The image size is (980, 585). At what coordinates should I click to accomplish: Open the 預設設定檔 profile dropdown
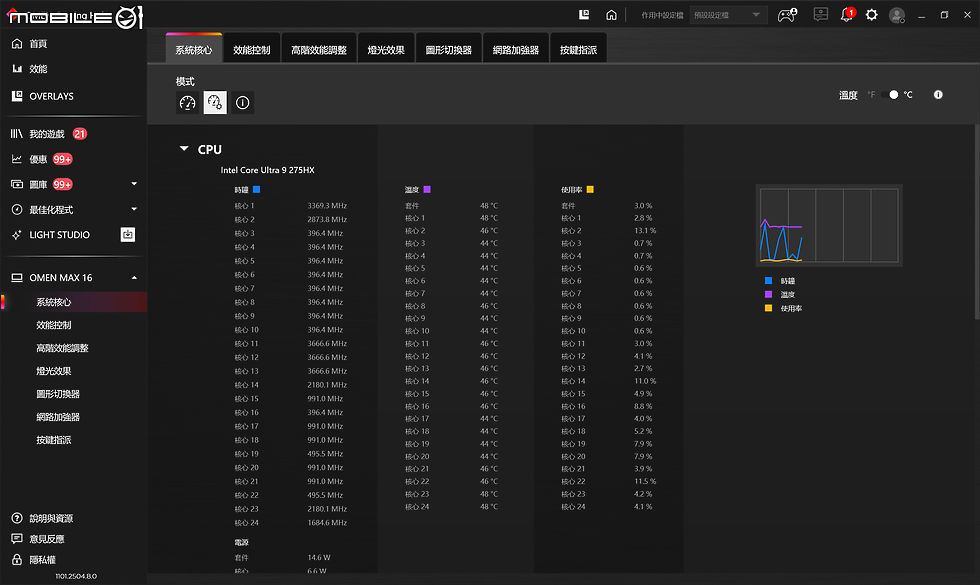pyautogui.click(x=729, y=15)
